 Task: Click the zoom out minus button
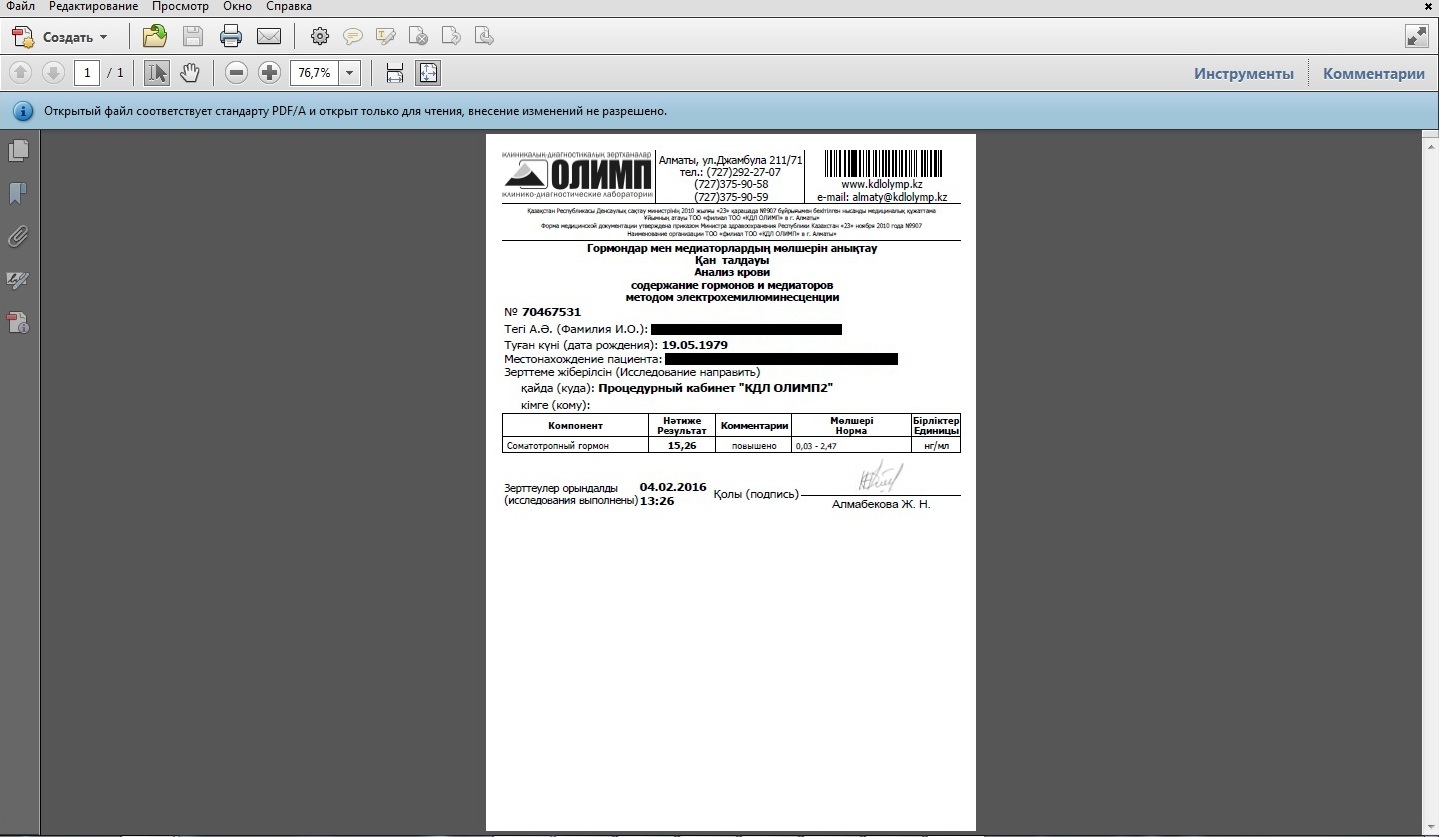(x=236, y=72)
